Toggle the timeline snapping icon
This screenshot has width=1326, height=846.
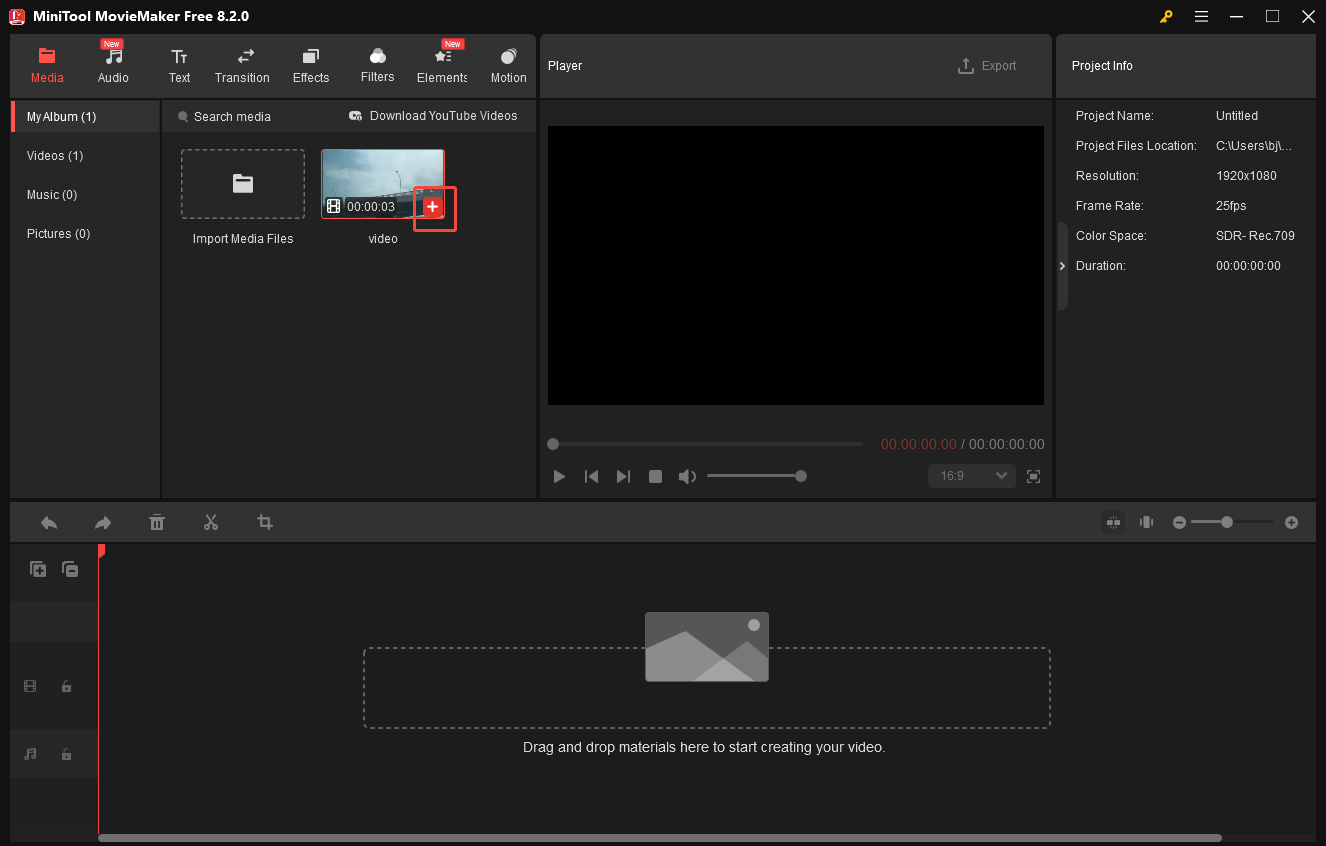pyautogui.click(x=1113, y=522)
